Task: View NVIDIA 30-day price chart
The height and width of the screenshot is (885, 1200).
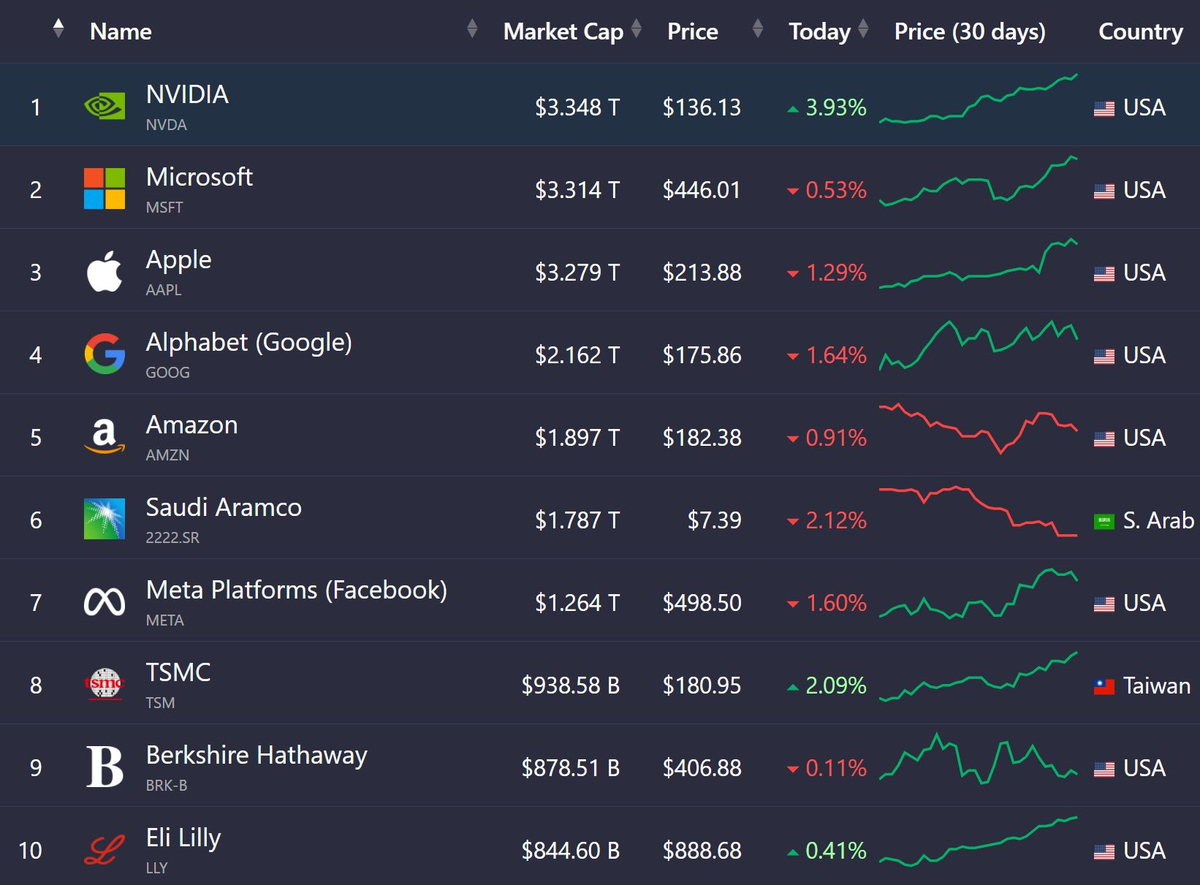Action: pos(978,100)
